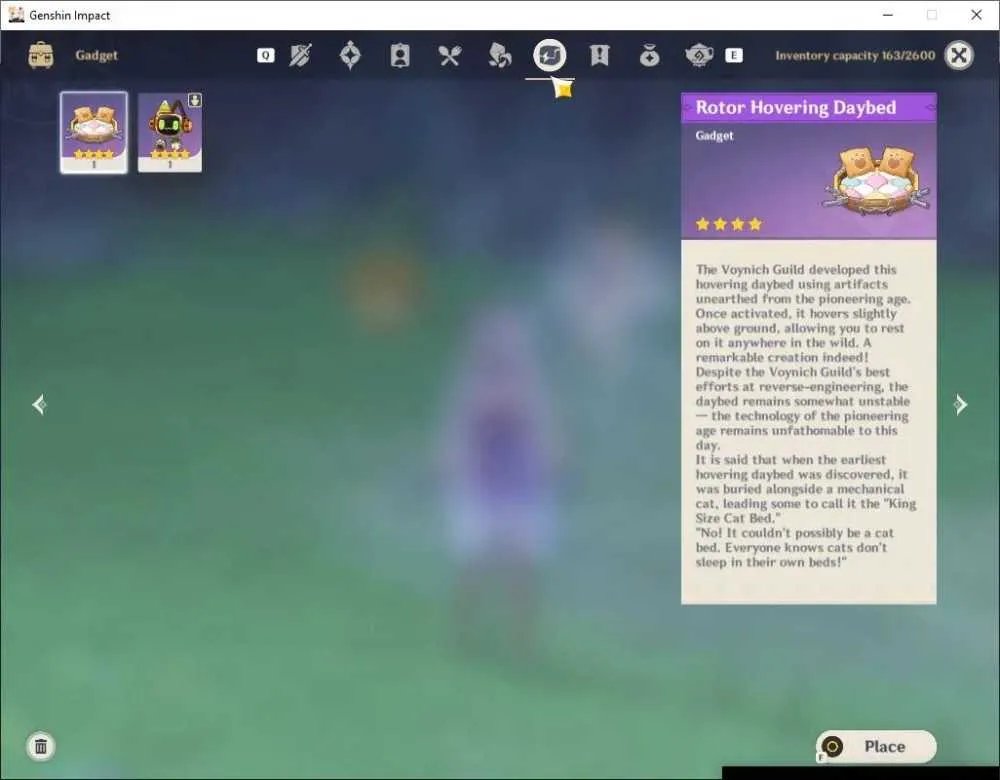Close the Genshin Impact window

pyautogui.click(x=976, y=15)
